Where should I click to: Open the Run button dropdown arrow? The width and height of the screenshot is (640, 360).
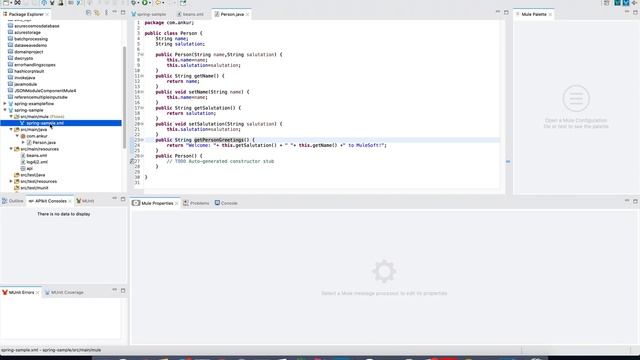point(150,3)
